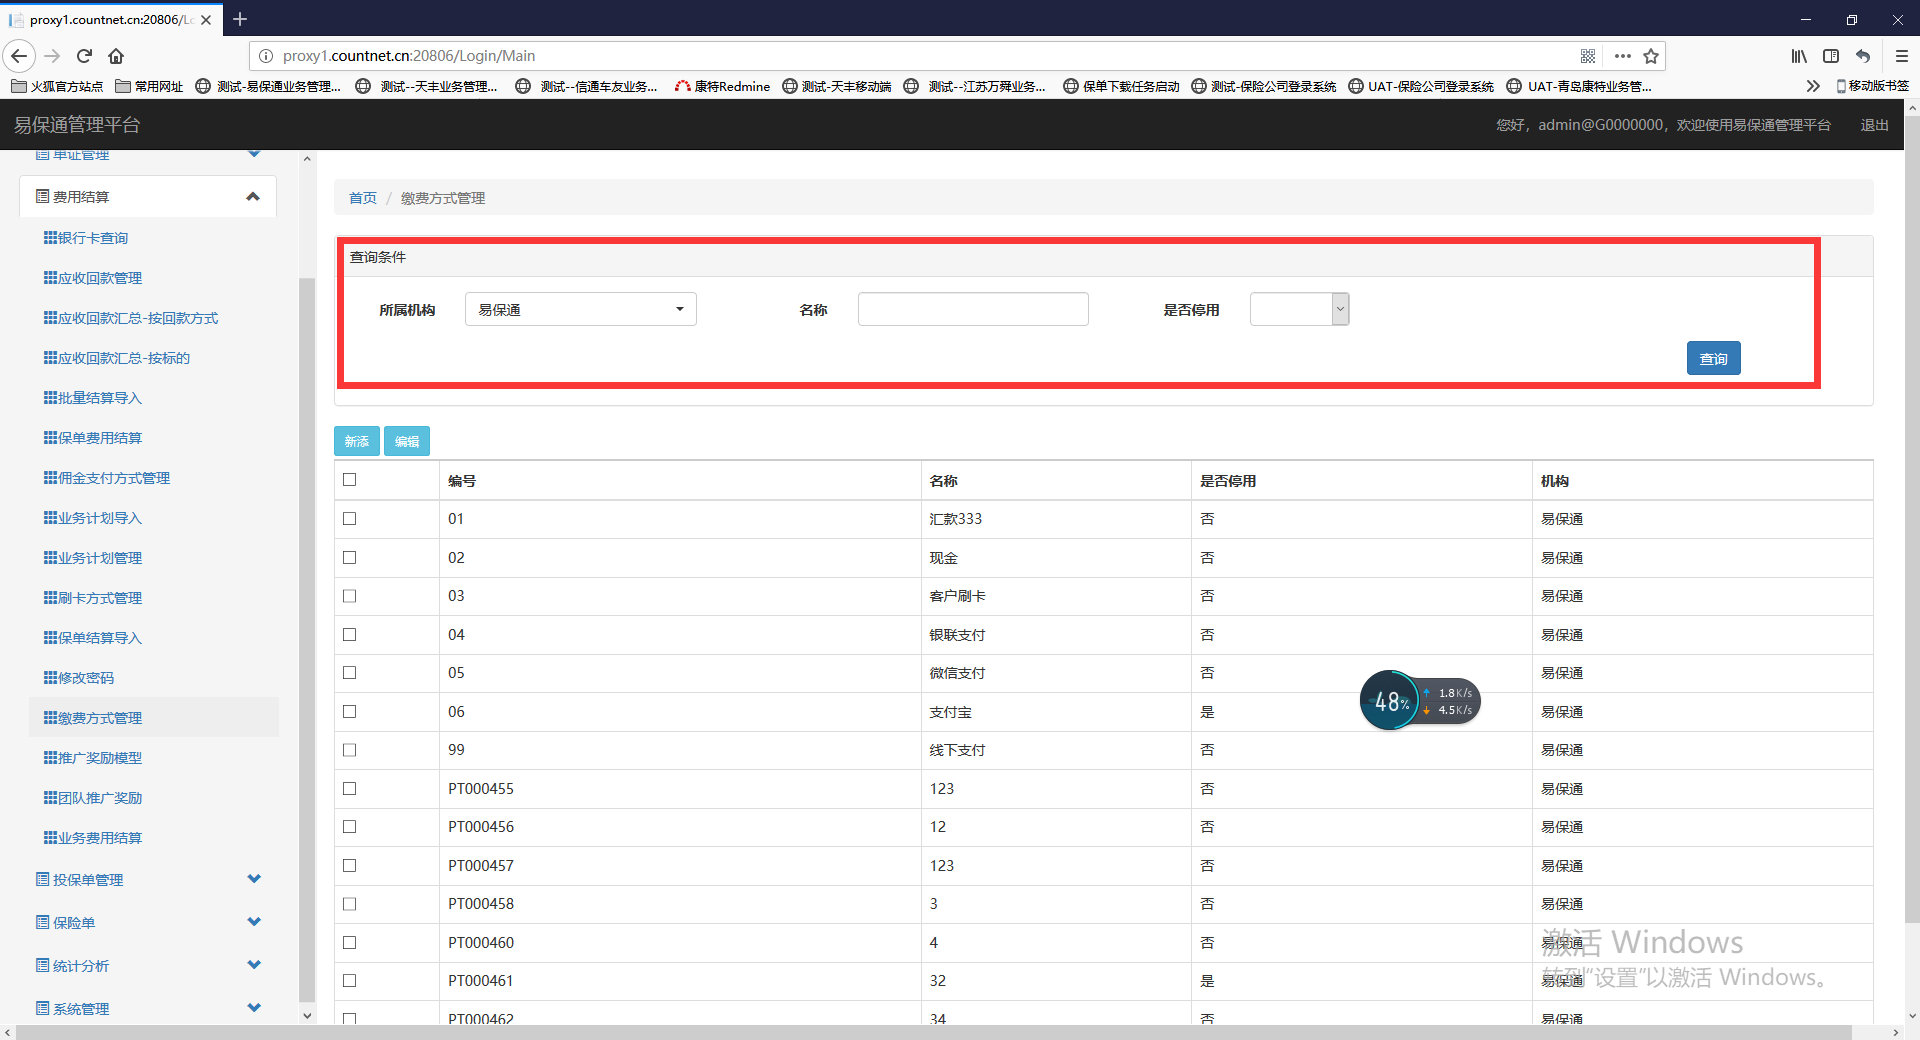
Task: Check the row for PT000455
Action: (x=349, y=788)
